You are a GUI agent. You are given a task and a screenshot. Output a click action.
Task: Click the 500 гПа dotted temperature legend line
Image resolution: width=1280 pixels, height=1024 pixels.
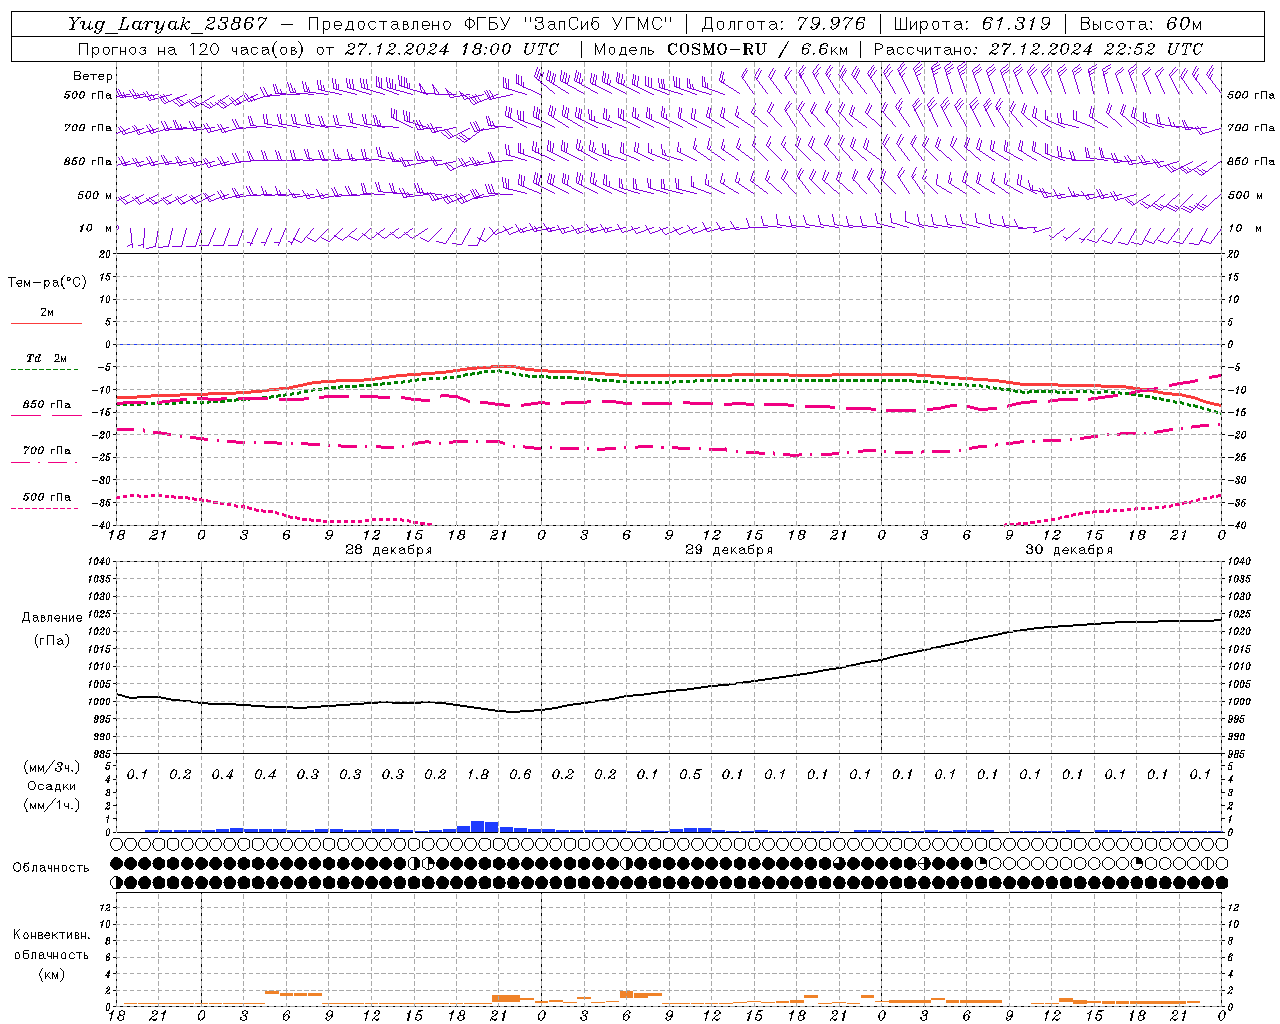click(x=44, y=508)
